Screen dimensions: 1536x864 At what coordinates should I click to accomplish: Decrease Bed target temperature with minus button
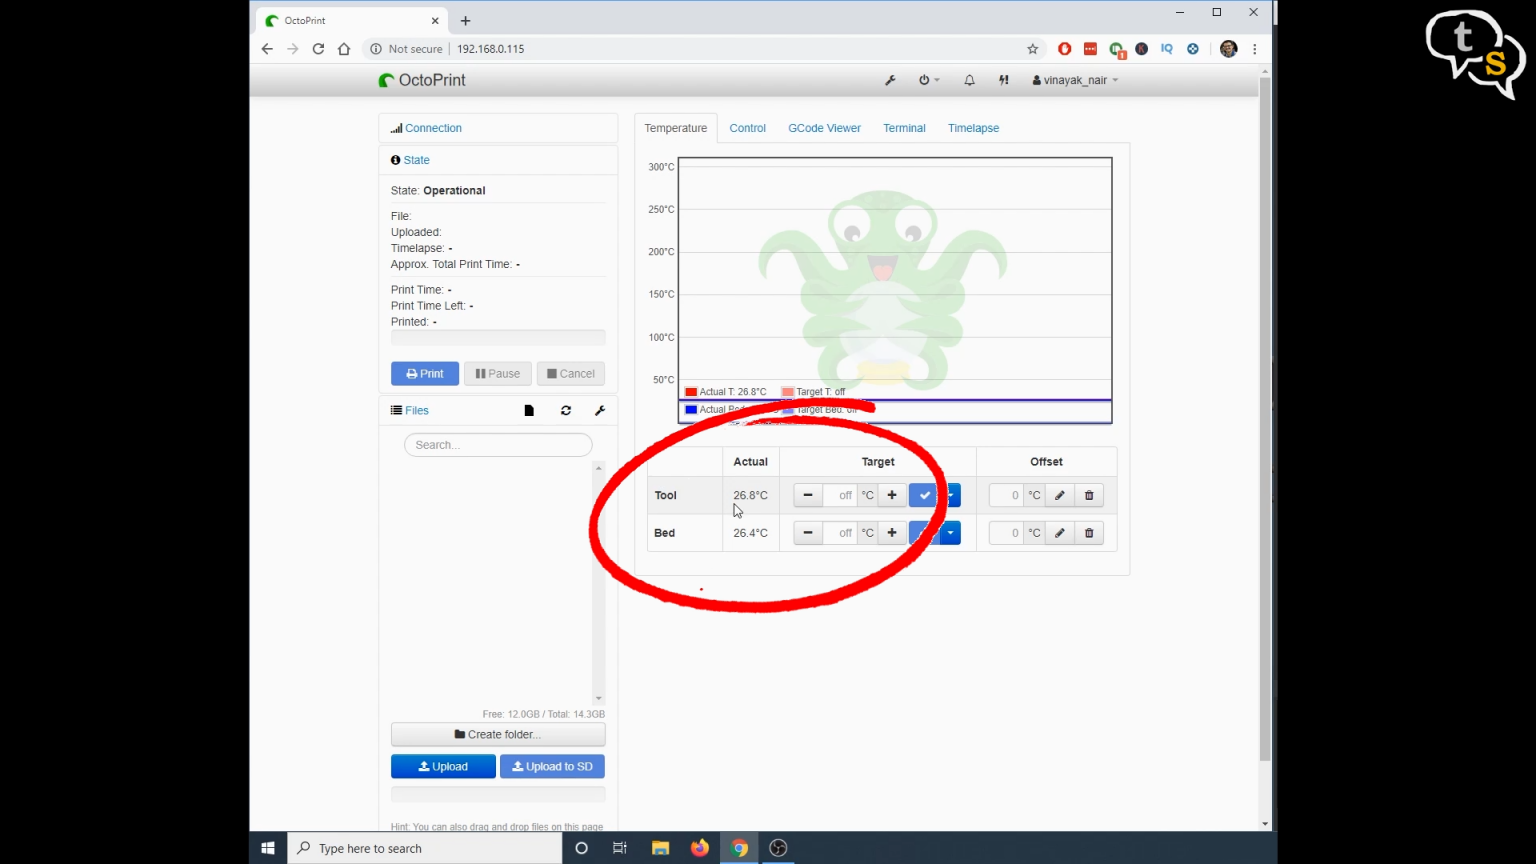pyautogui.click(x=807, y=532)
